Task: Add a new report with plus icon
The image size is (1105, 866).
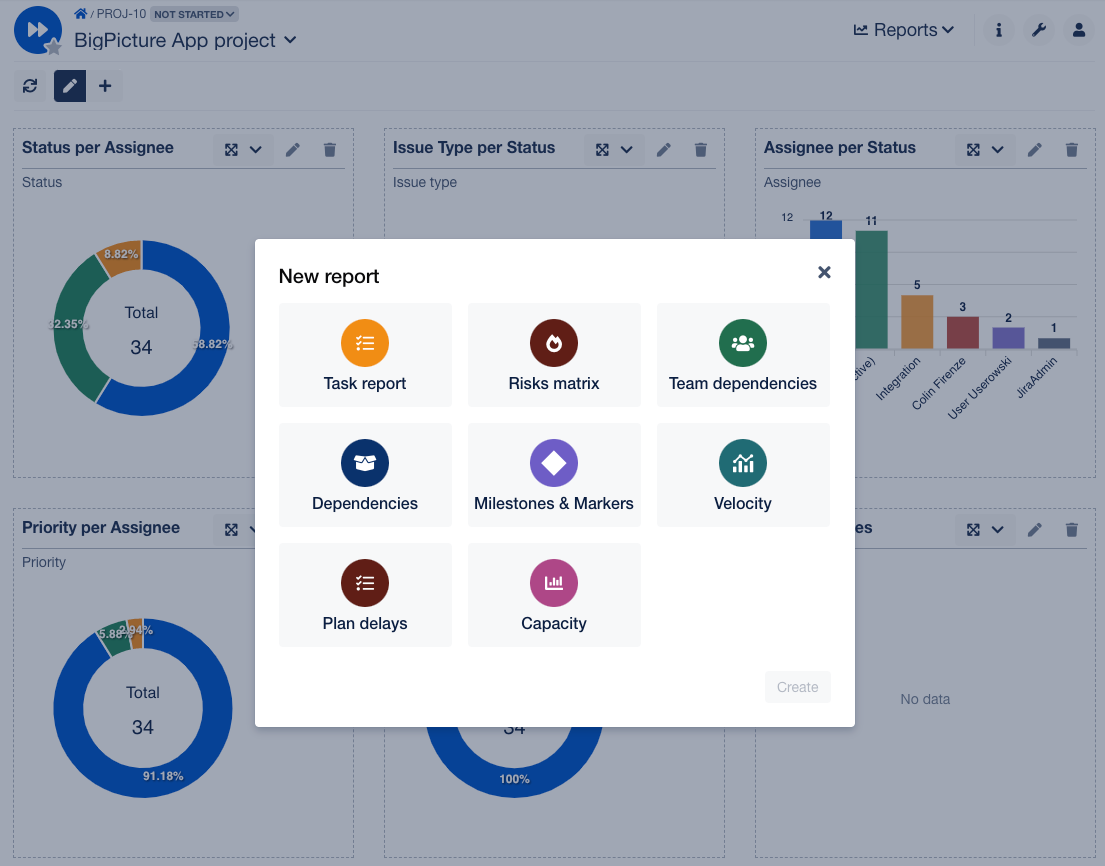Action: point(105,86)
